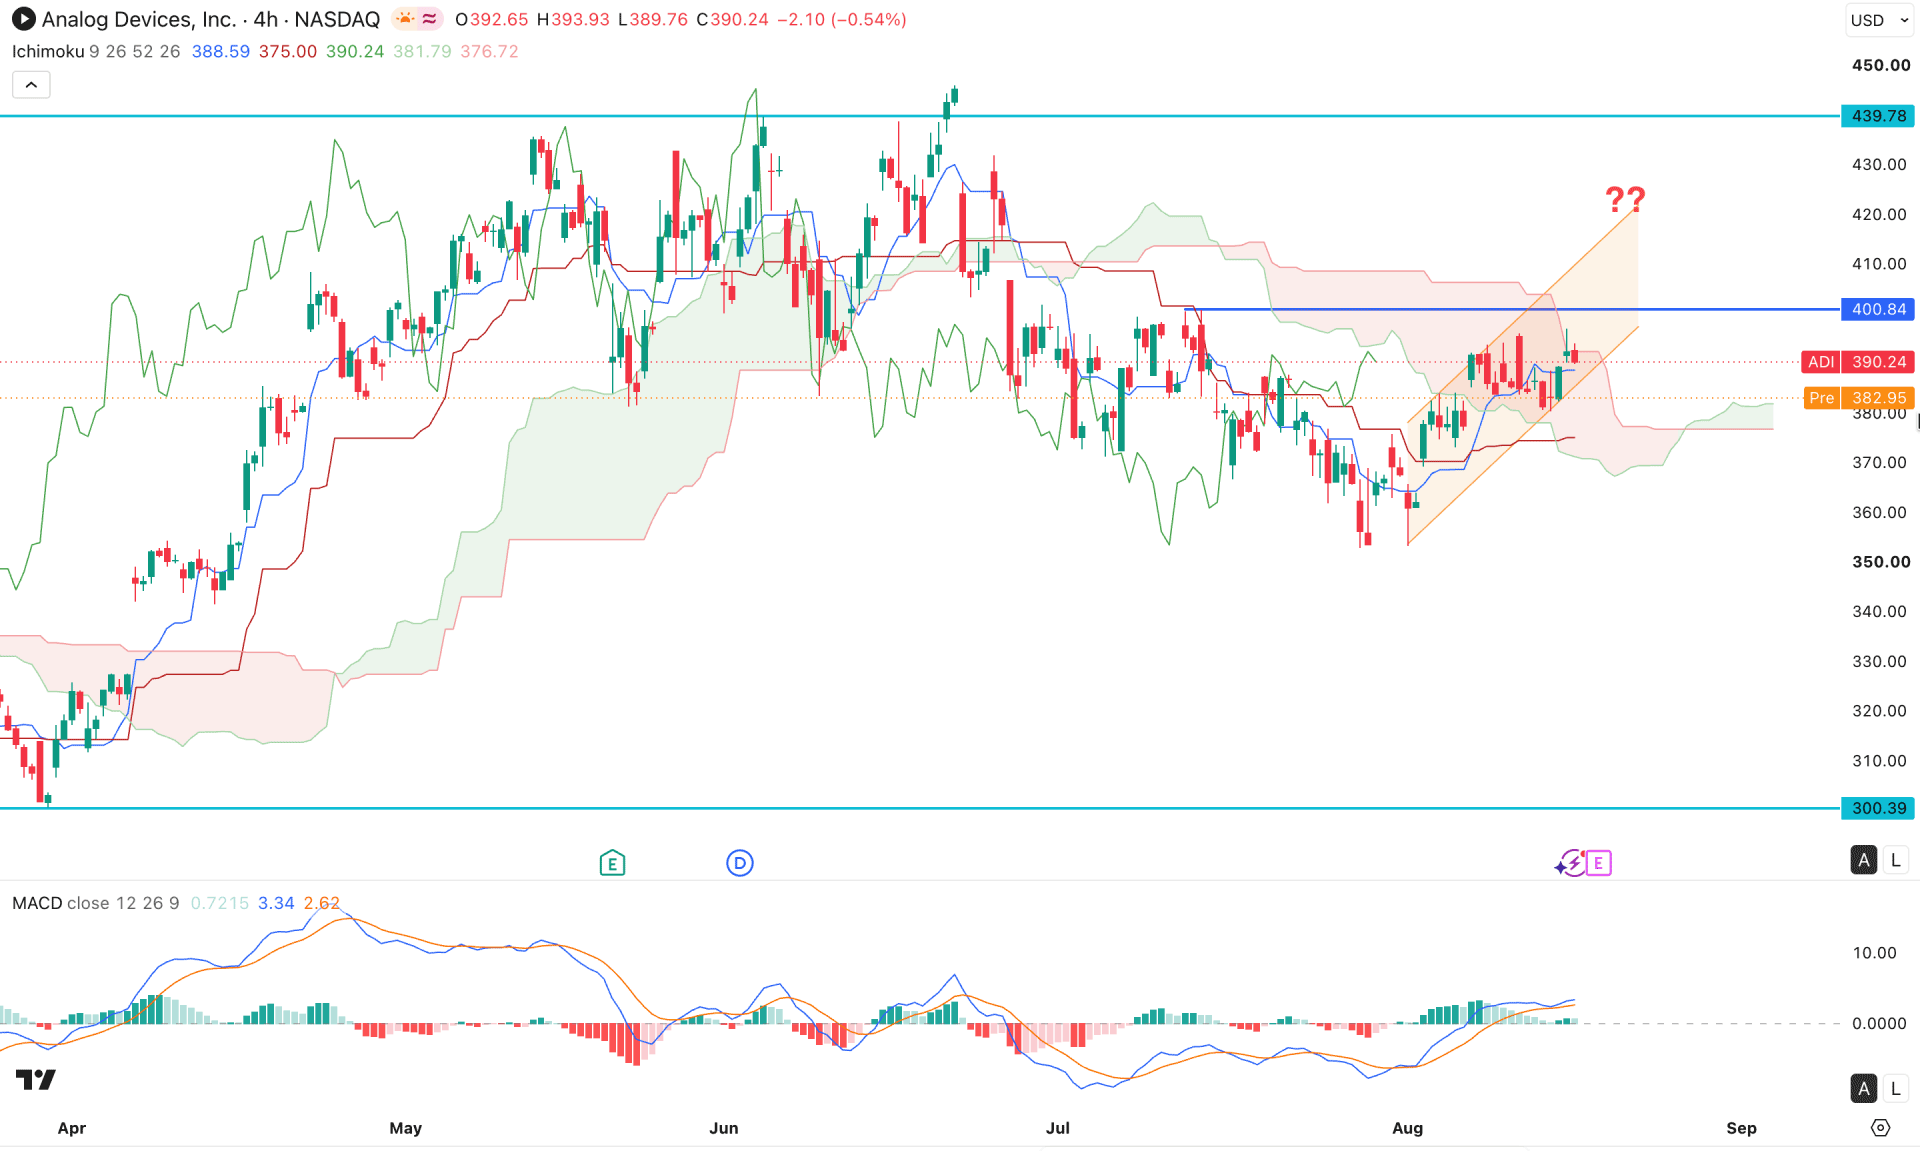
Task: Click the 400.84 blue line price label
Action: (x=1878, y=309)
